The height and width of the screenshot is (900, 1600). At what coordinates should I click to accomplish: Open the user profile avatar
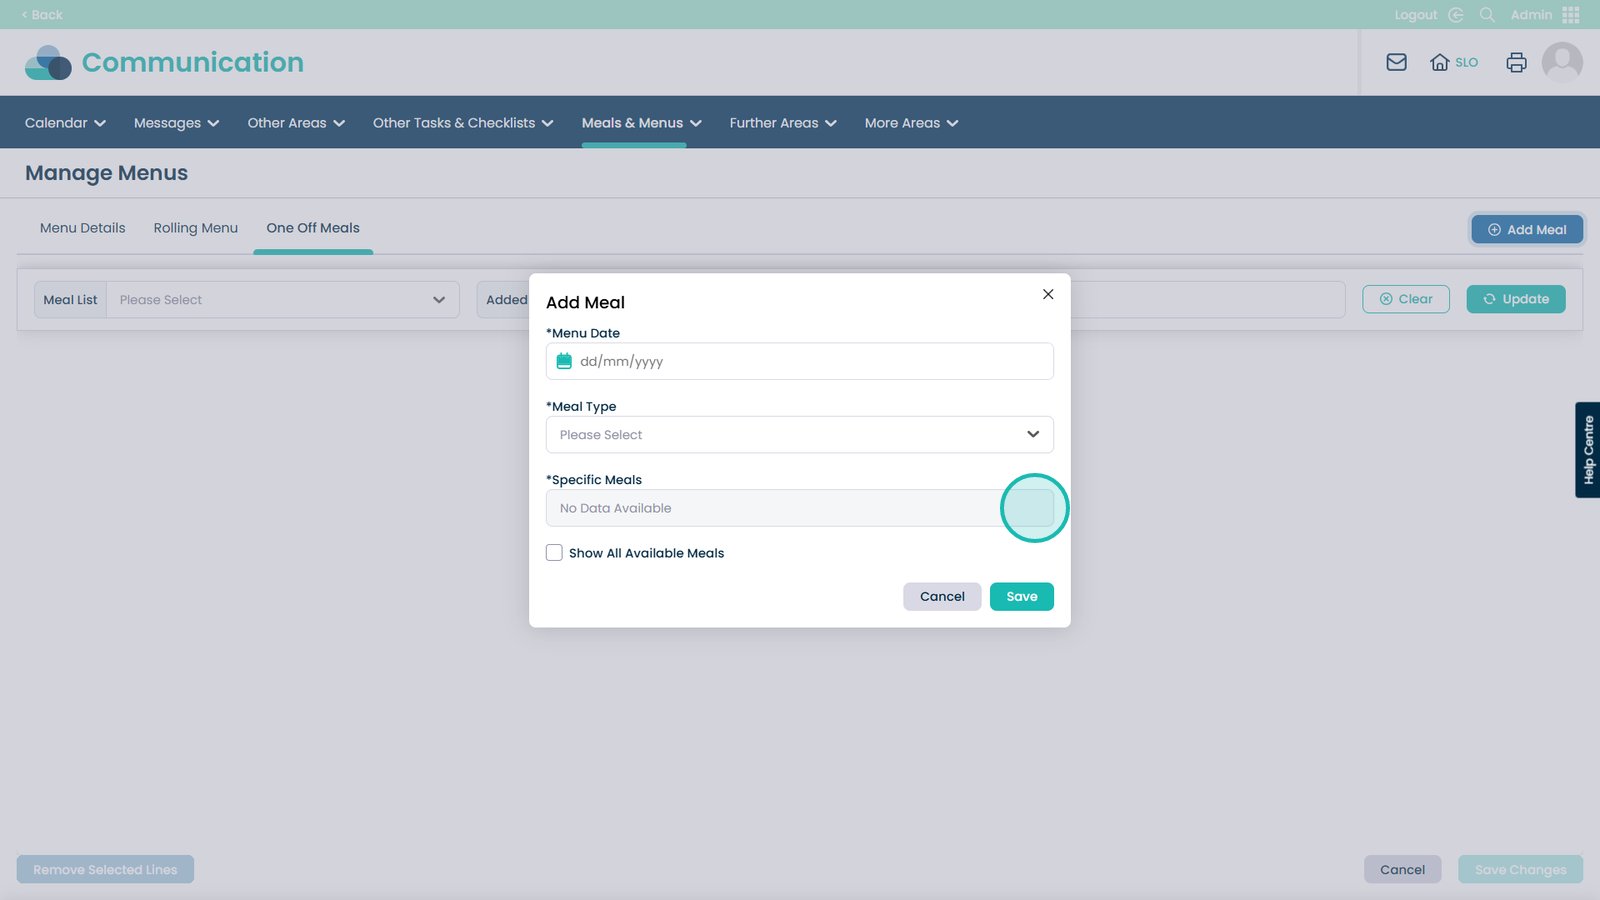1561,62
